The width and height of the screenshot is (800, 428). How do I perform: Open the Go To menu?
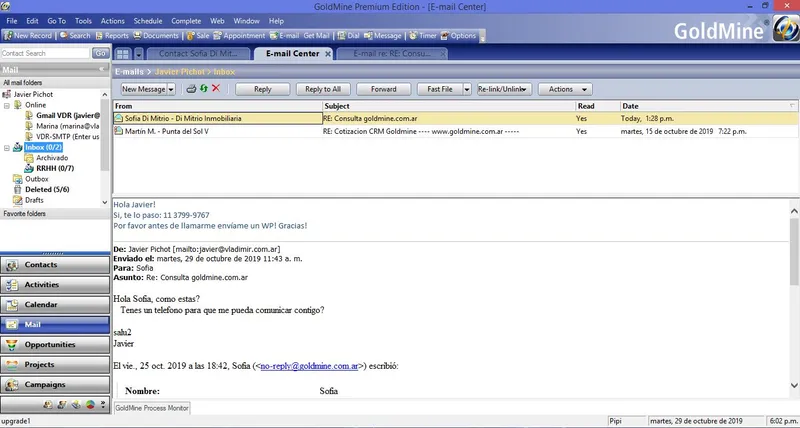tap(57, 21)
